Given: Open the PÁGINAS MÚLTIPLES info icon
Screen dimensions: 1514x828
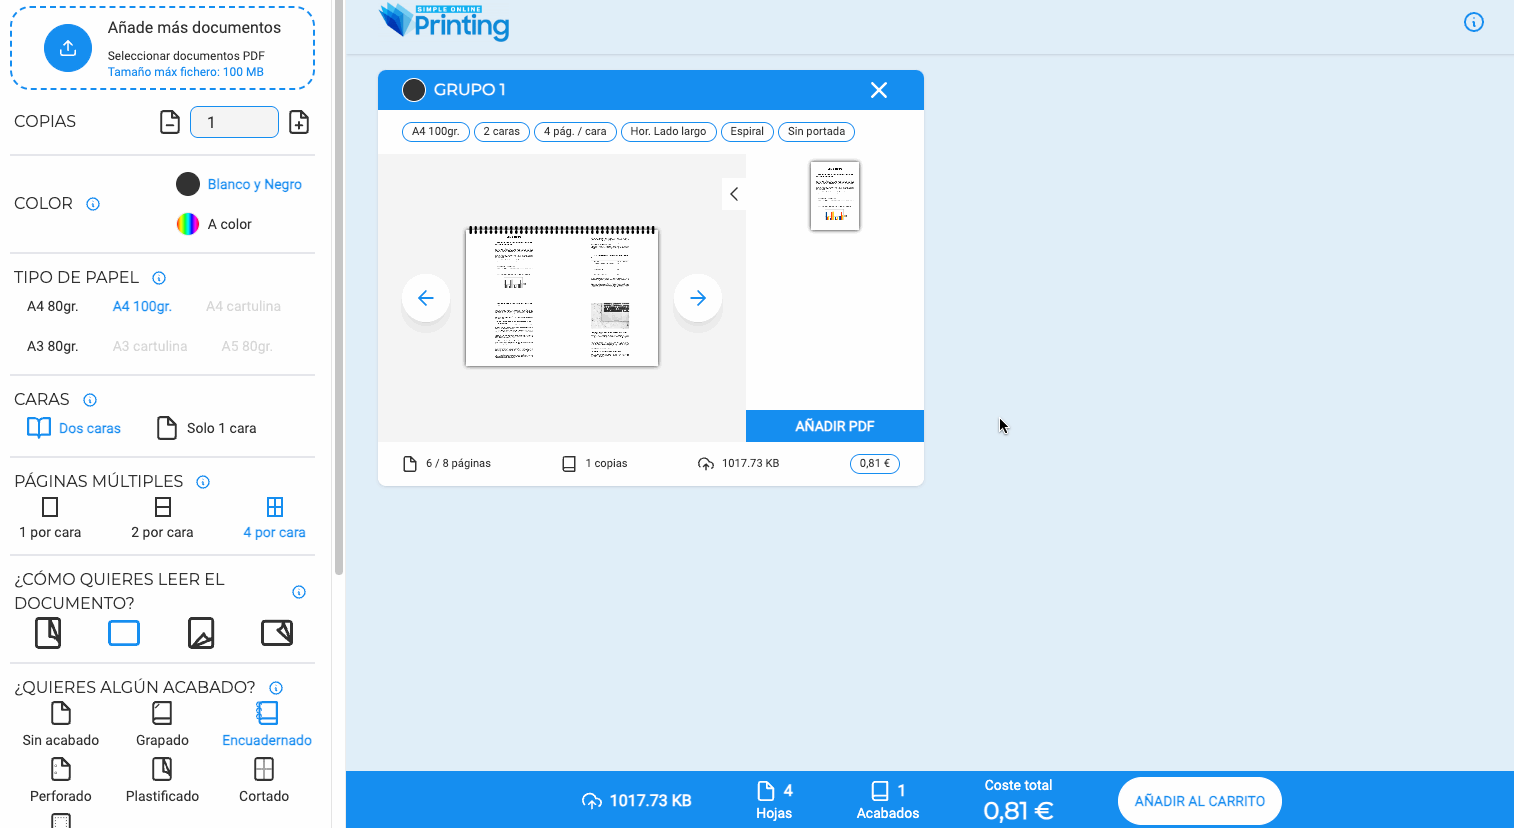Looking at the screenshot, I should pos(203,482).
